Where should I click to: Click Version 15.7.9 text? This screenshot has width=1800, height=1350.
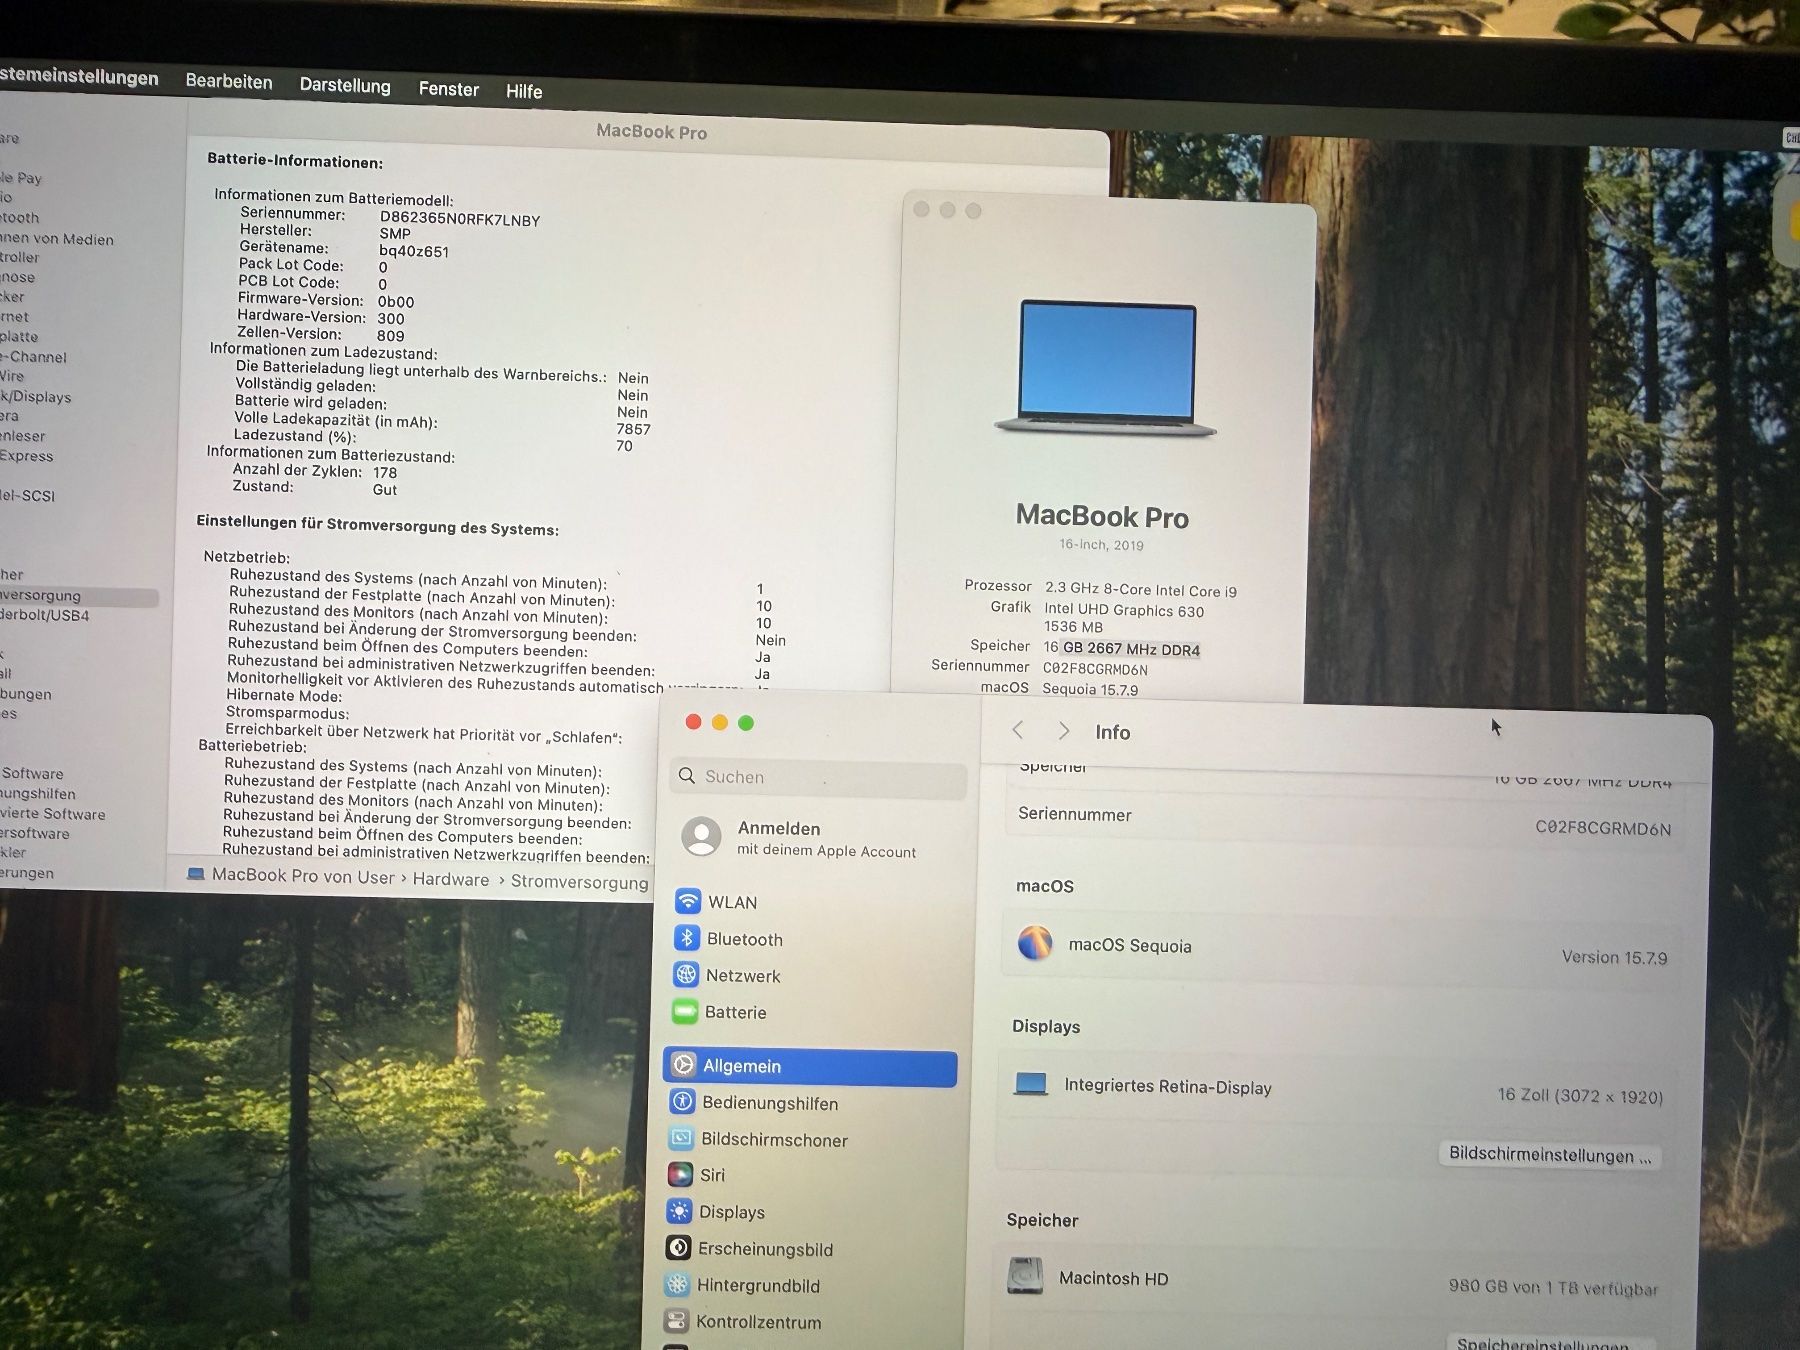pos(1614,957)
